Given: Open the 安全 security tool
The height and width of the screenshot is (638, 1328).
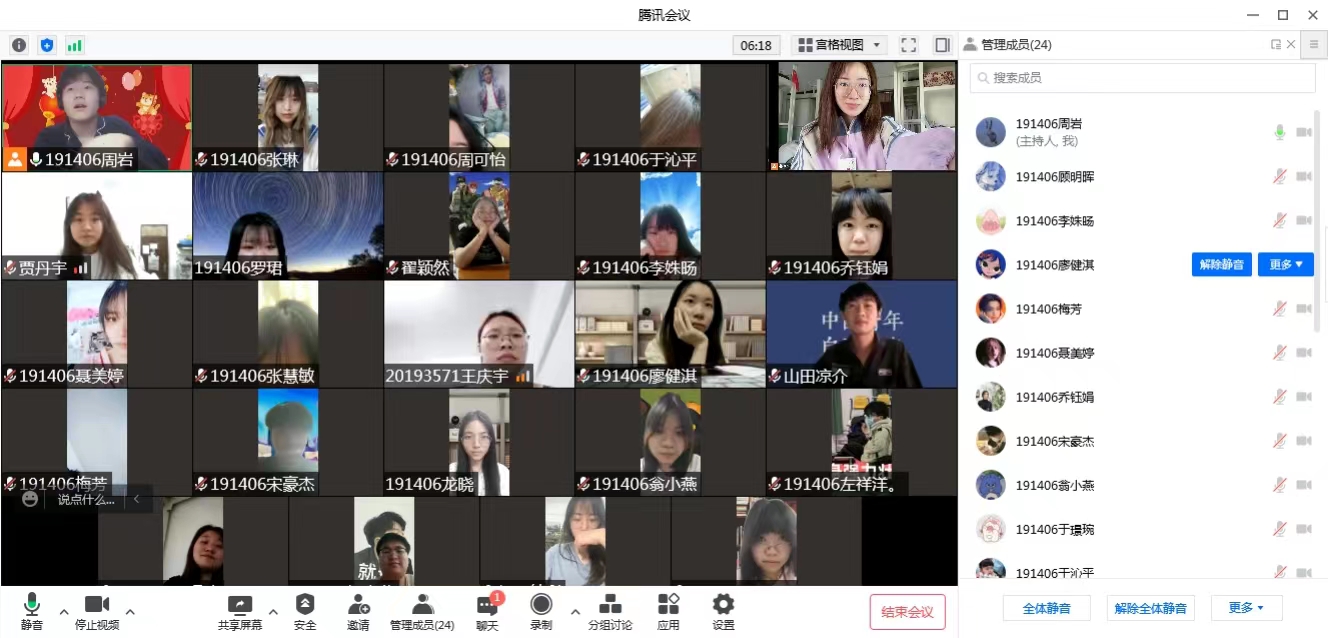Looking at the screenshot, I should click(305, 610).
